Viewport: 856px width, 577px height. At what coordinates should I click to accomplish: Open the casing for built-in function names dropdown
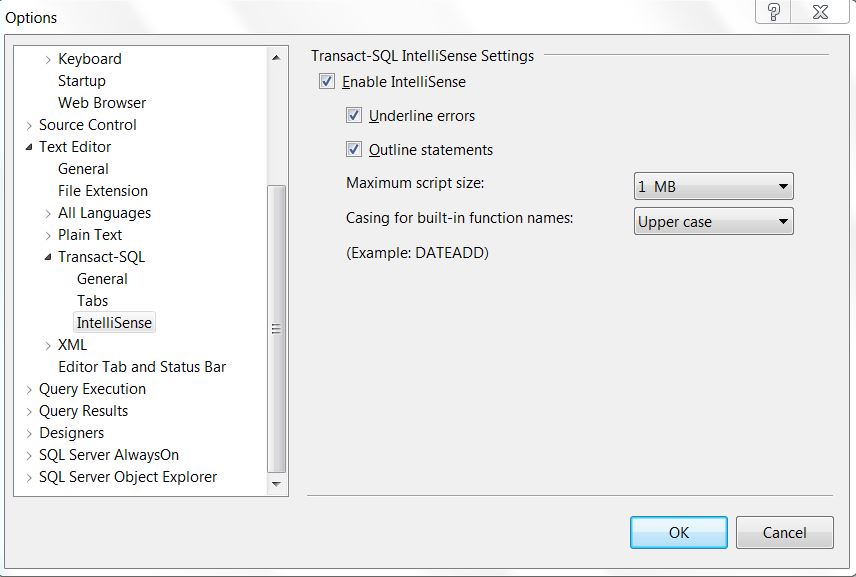782,221
